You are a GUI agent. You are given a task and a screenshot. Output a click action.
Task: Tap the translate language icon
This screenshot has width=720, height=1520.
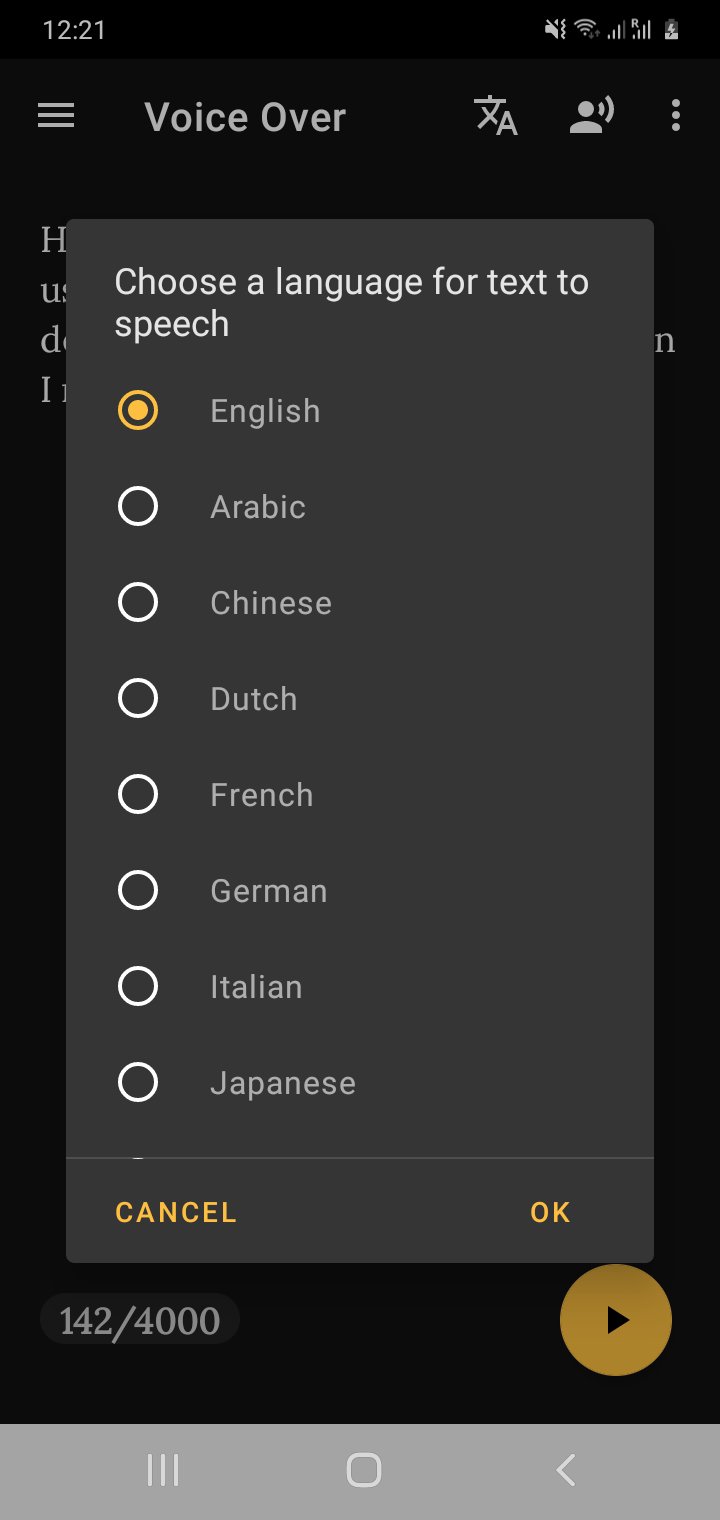(495, 117)
